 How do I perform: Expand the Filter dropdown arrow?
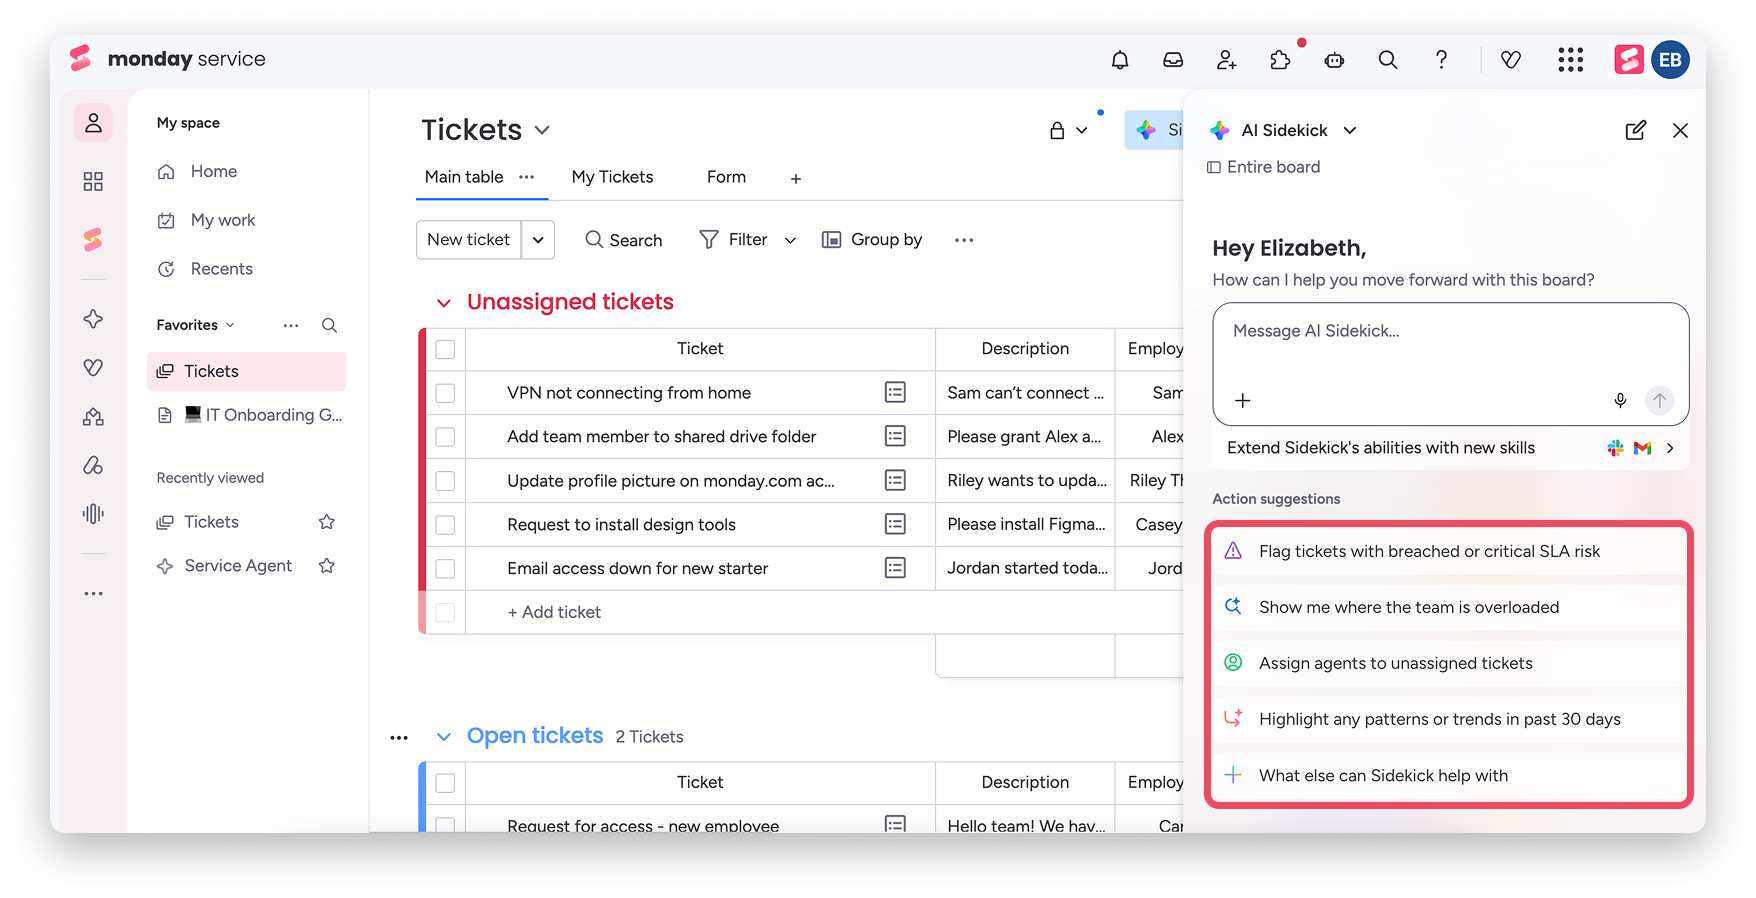[x=790, y=240]
